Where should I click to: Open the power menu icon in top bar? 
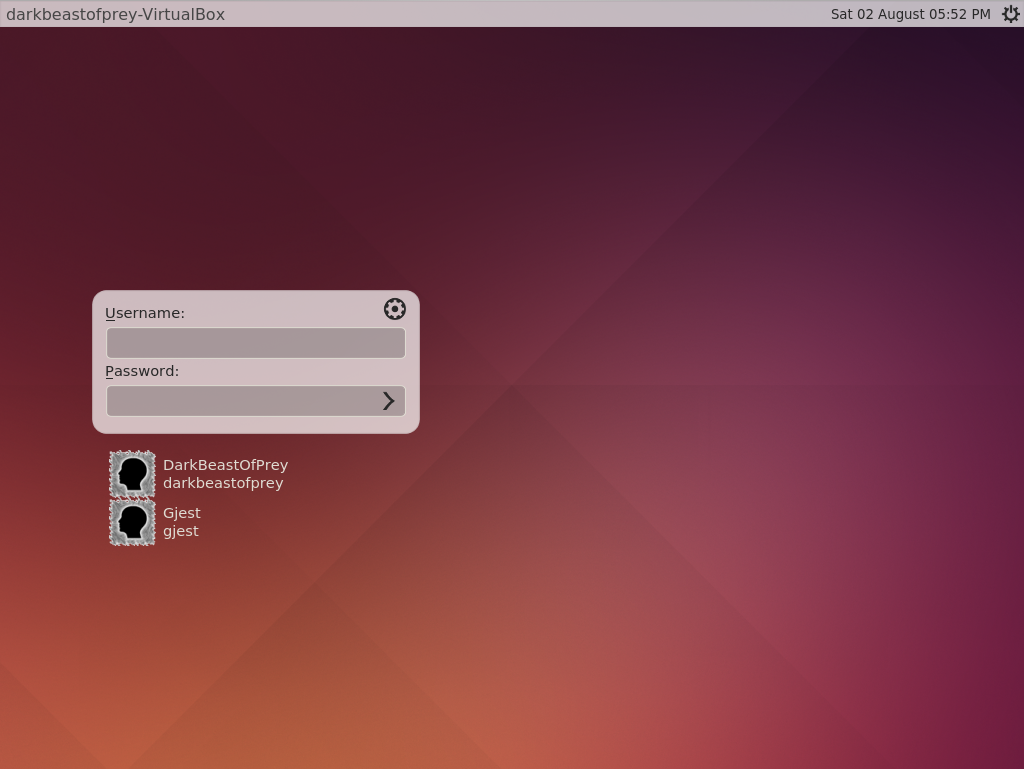pyautogui.click(x=1010, y=14)
